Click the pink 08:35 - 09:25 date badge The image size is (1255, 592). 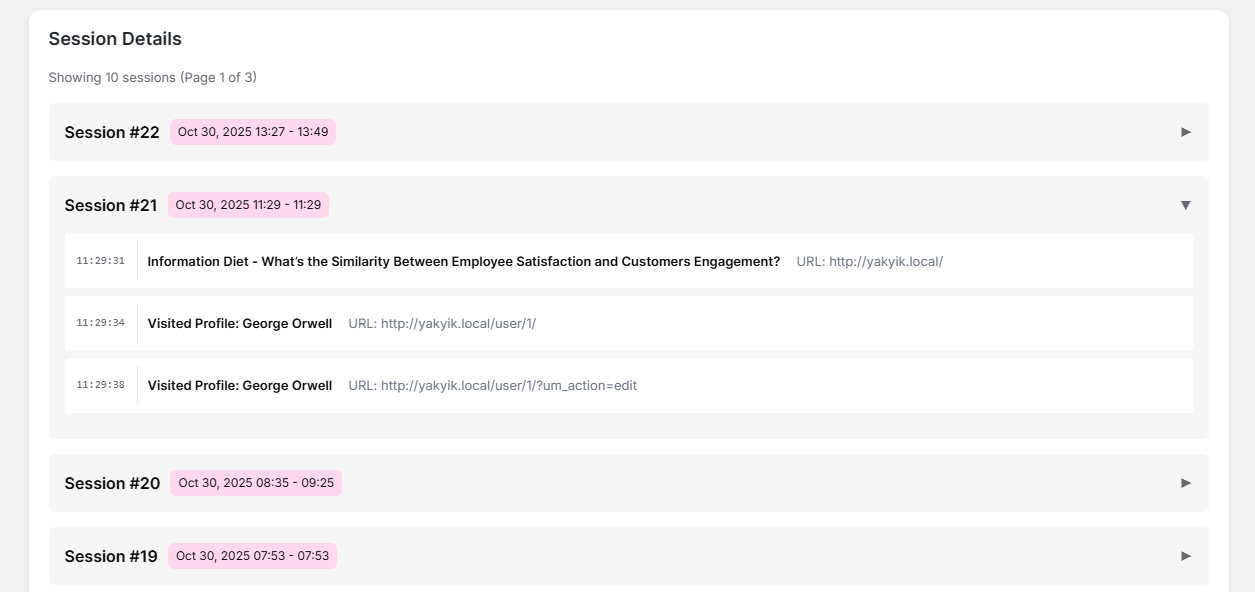(x=256, y=483)
